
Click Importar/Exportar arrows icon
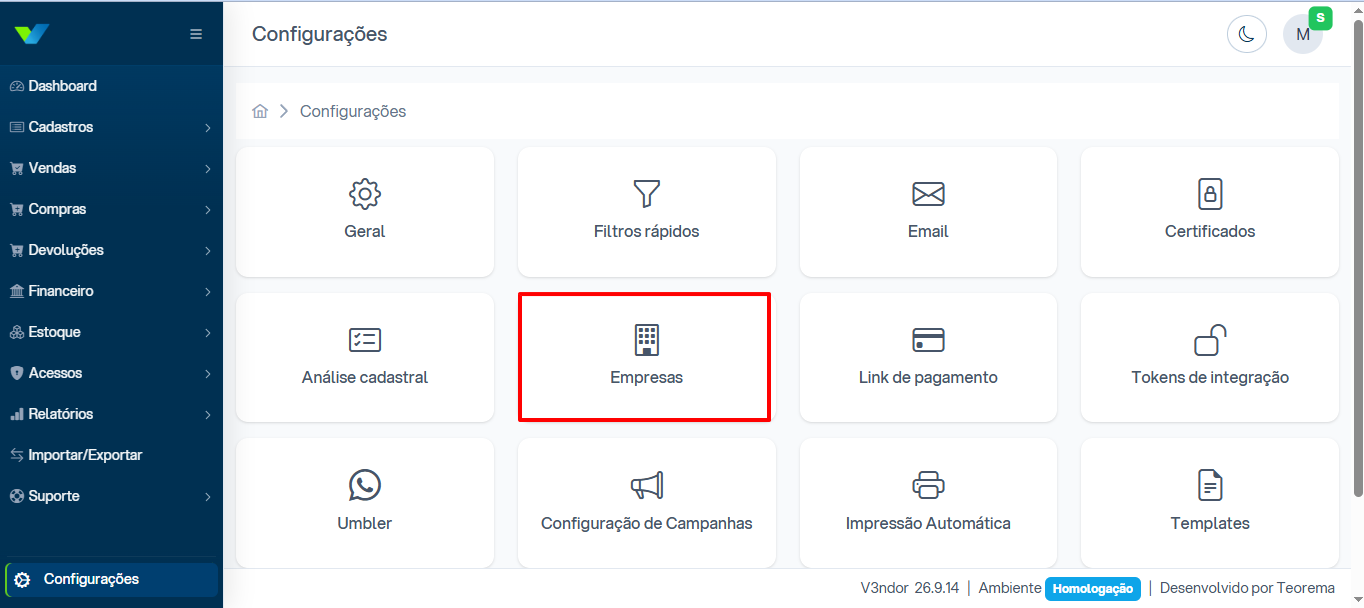17,455
